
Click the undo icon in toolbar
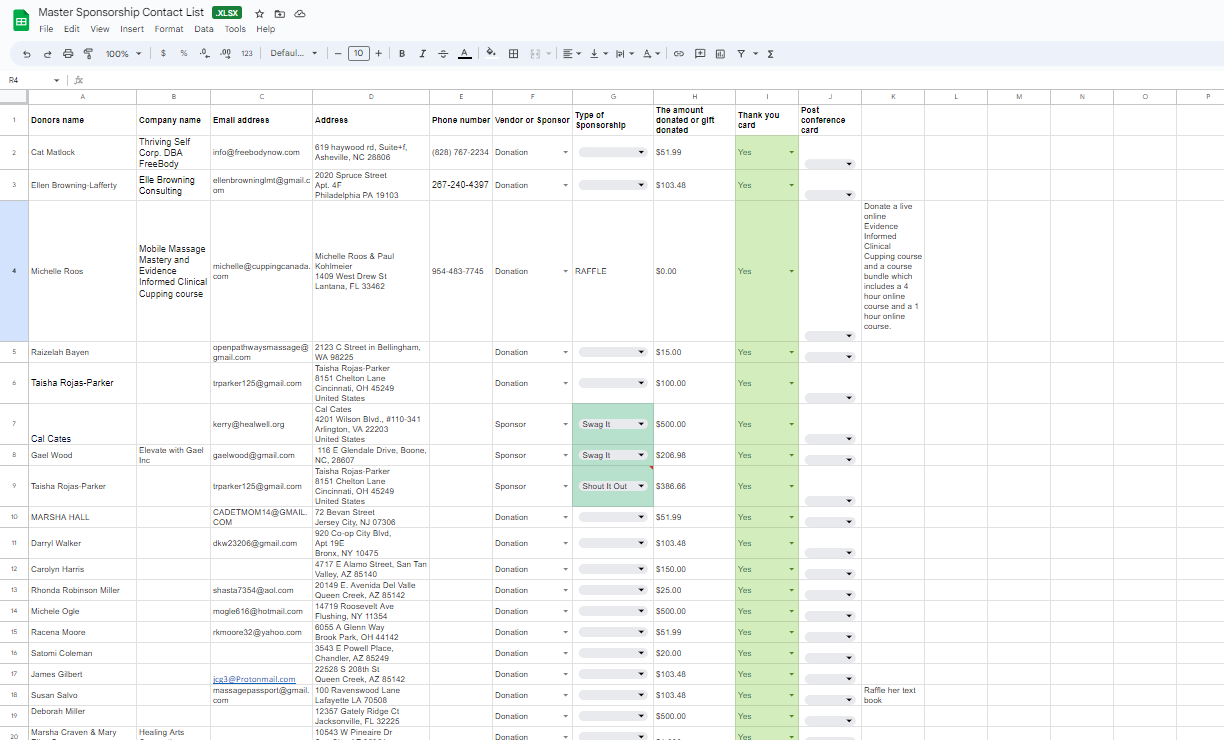(x=27, y=54)
